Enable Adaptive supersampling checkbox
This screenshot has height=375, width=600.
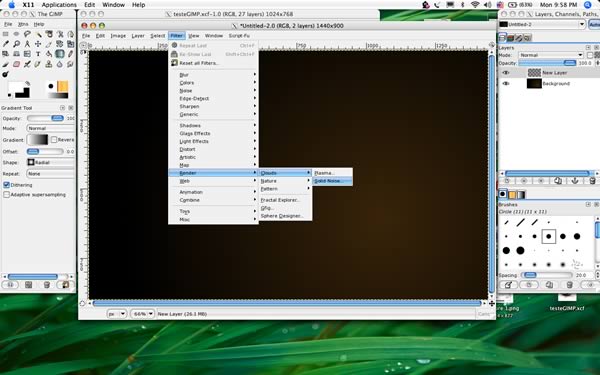[7, 195]
